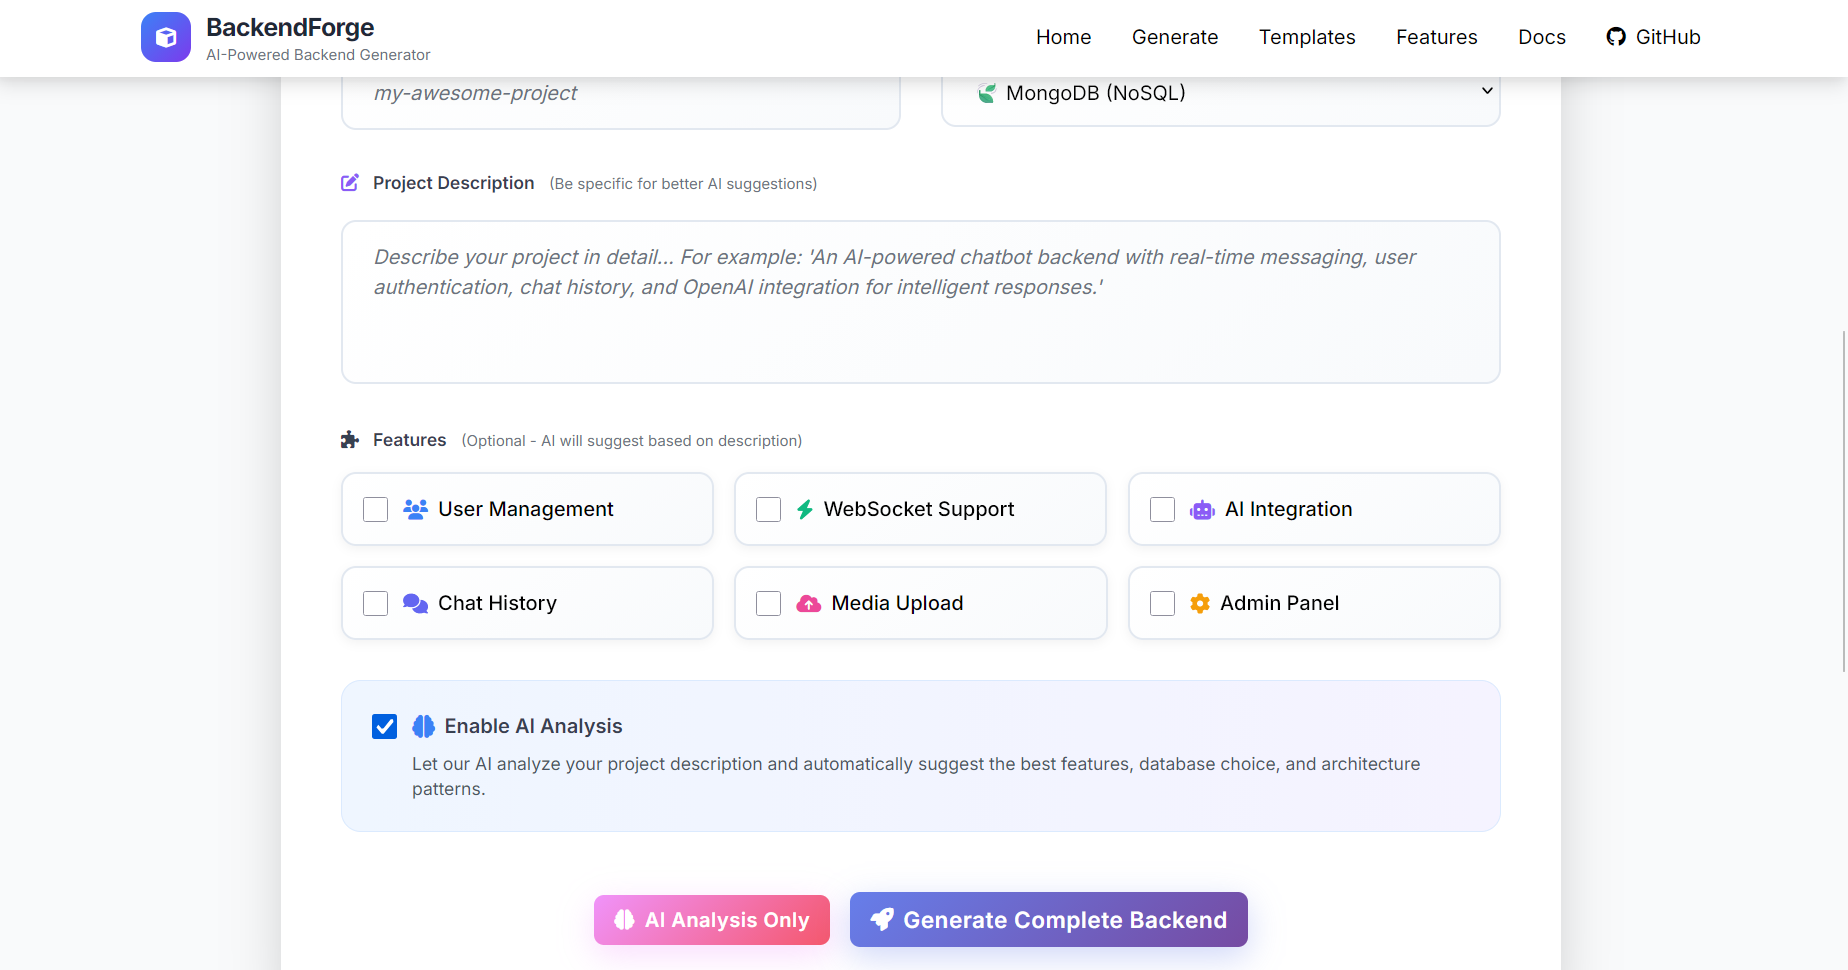Click the User Management label text
The image size is (1848, 970).
coord(526,509)
